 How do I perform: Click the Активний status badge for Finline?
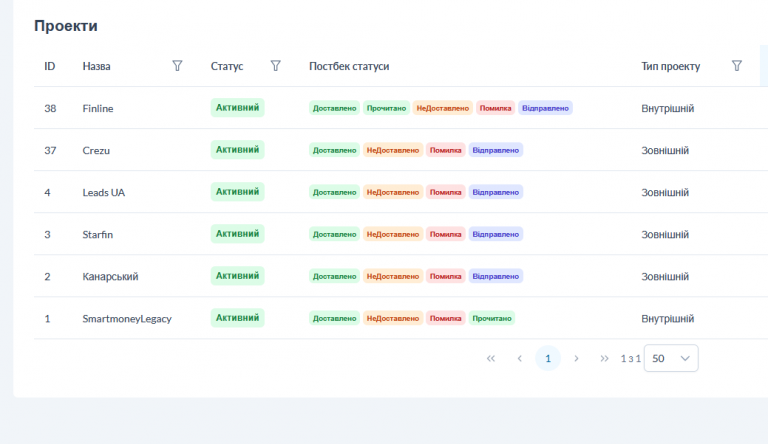(238, 108)
